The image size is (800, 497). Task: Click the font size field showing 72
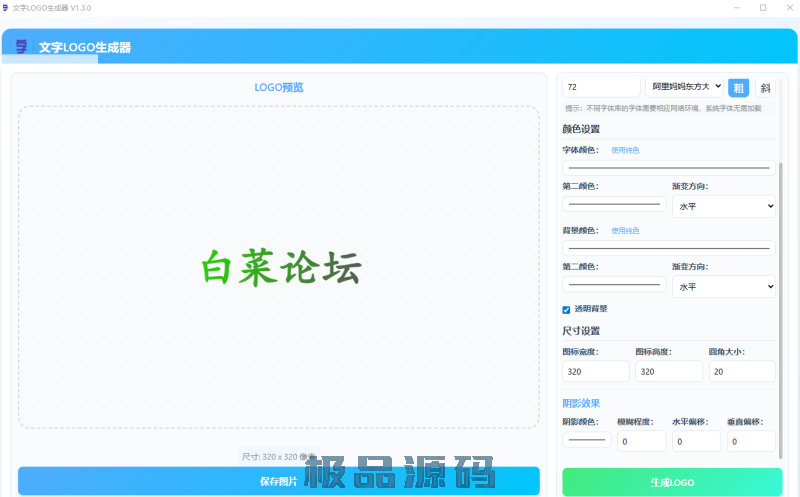pyautogui.click(x=601, y=87)
